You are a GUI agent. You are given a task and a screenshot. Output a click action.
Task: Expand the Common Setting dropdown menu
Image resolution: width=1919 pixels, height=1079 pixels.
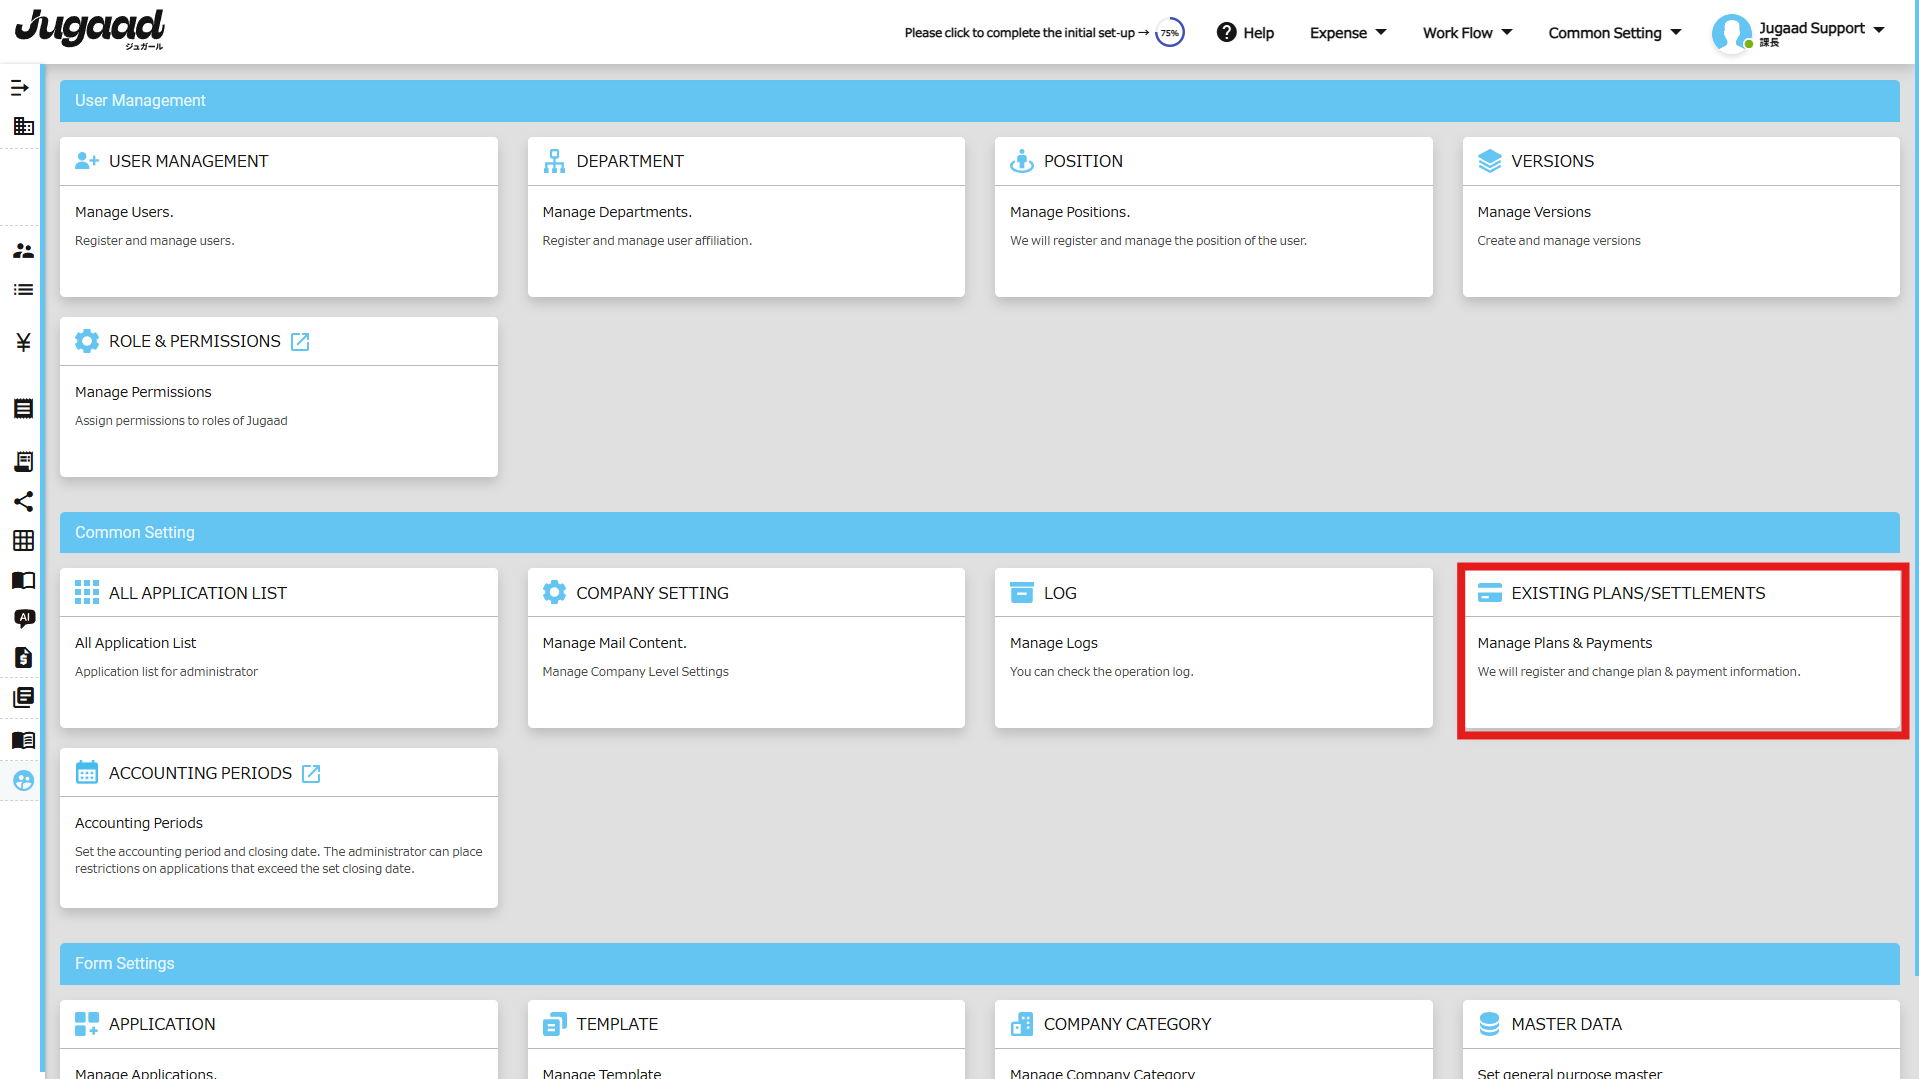click(x=1614, y=33)
